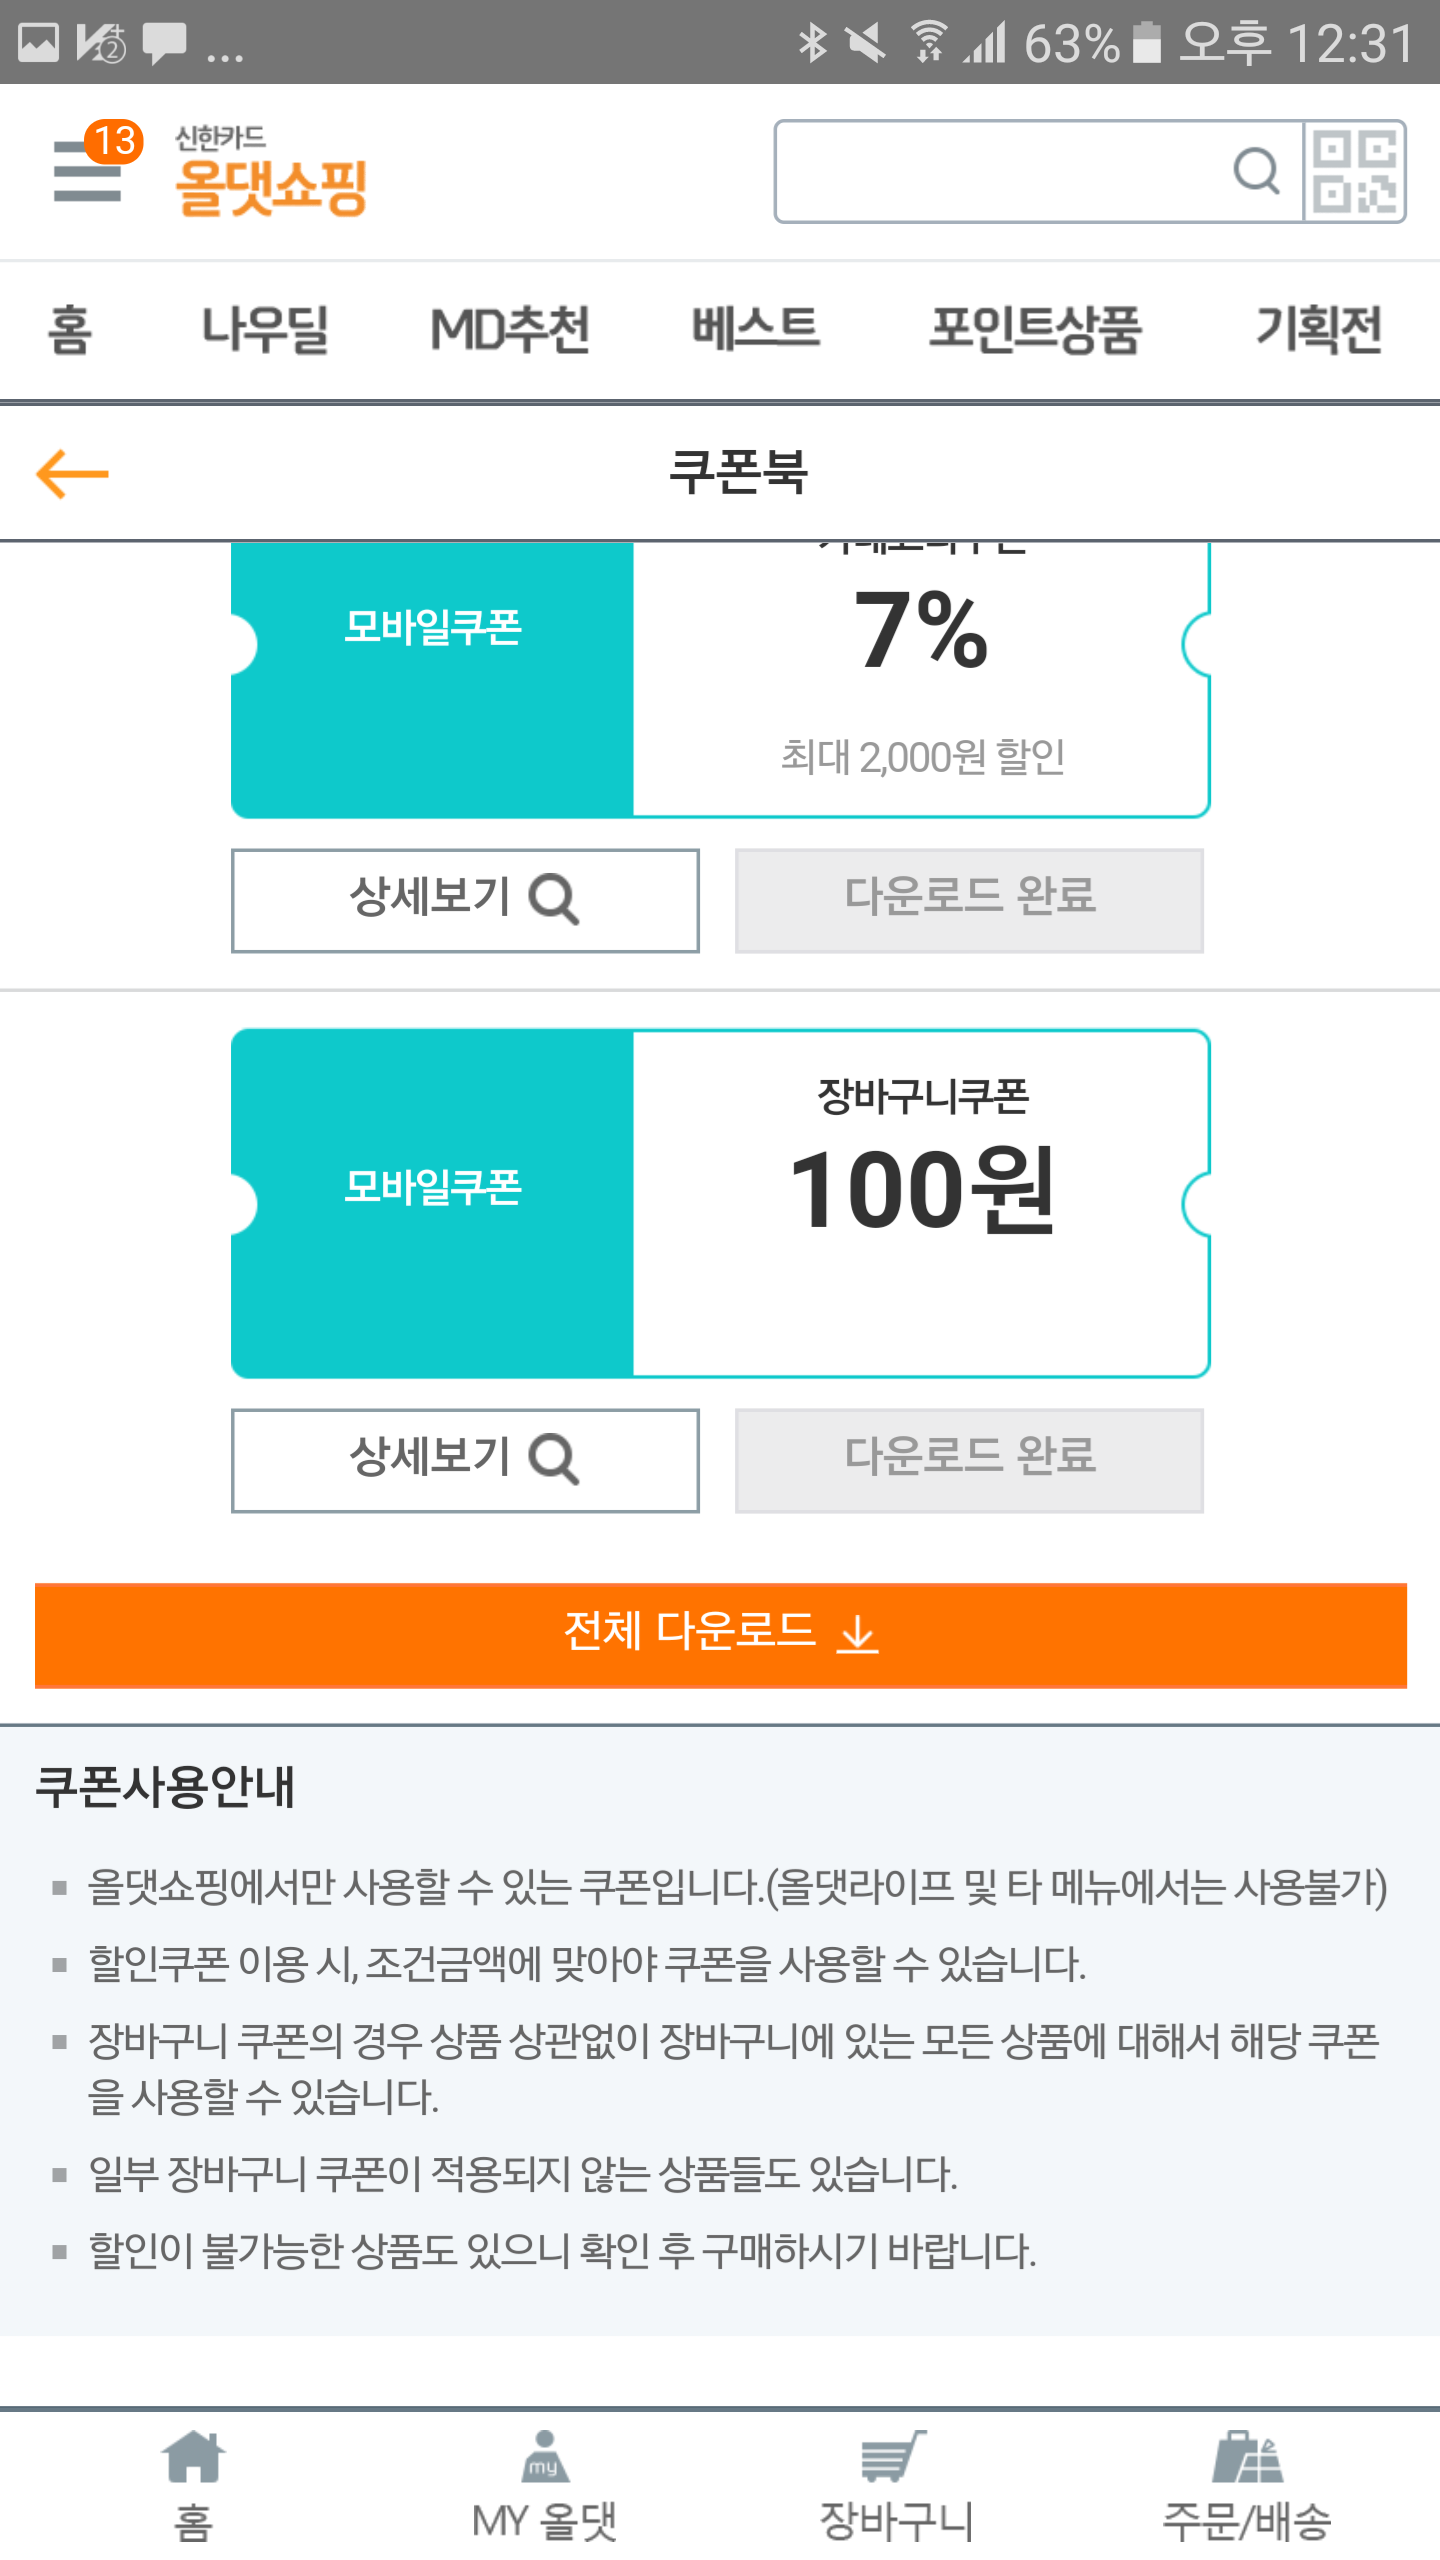Switch to the MD추천 tab
The image size is (1440, 2560).
pyautogui.click(x=510, y=329)
